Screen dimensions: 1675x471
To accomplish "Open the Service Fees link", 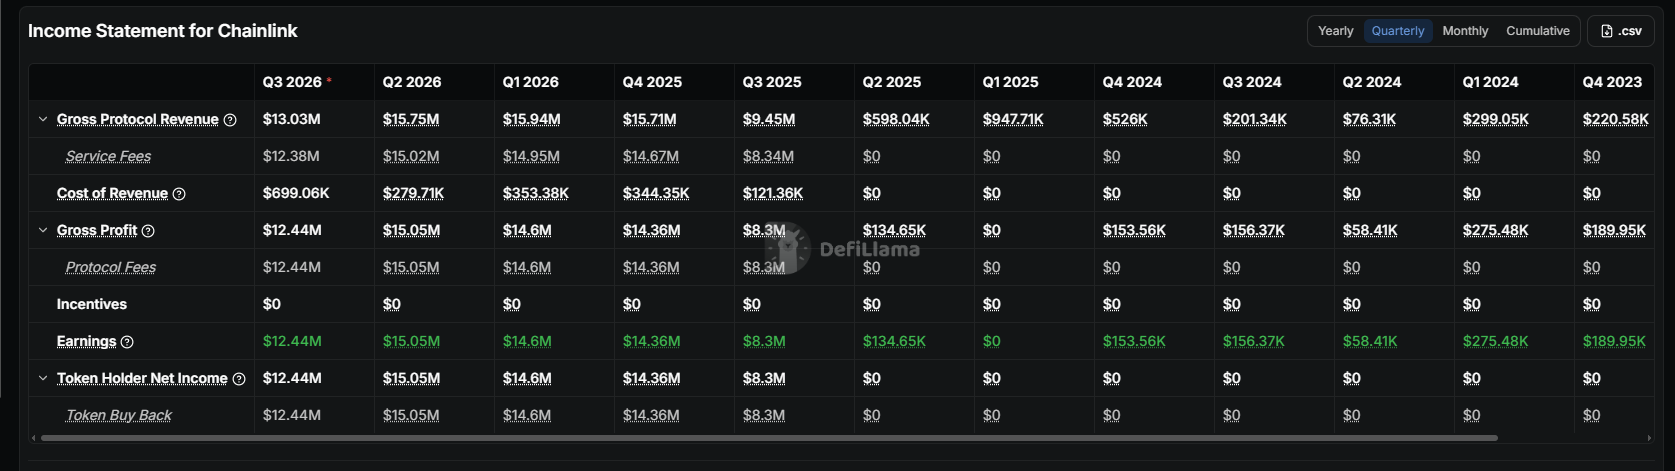I will click(x=108, y=156).
